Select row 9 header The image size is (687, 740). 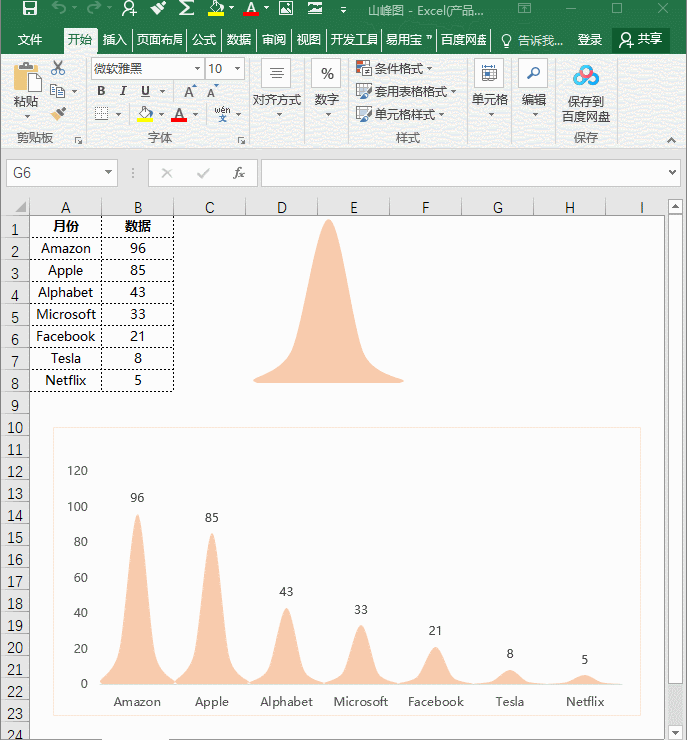point(15,405)
